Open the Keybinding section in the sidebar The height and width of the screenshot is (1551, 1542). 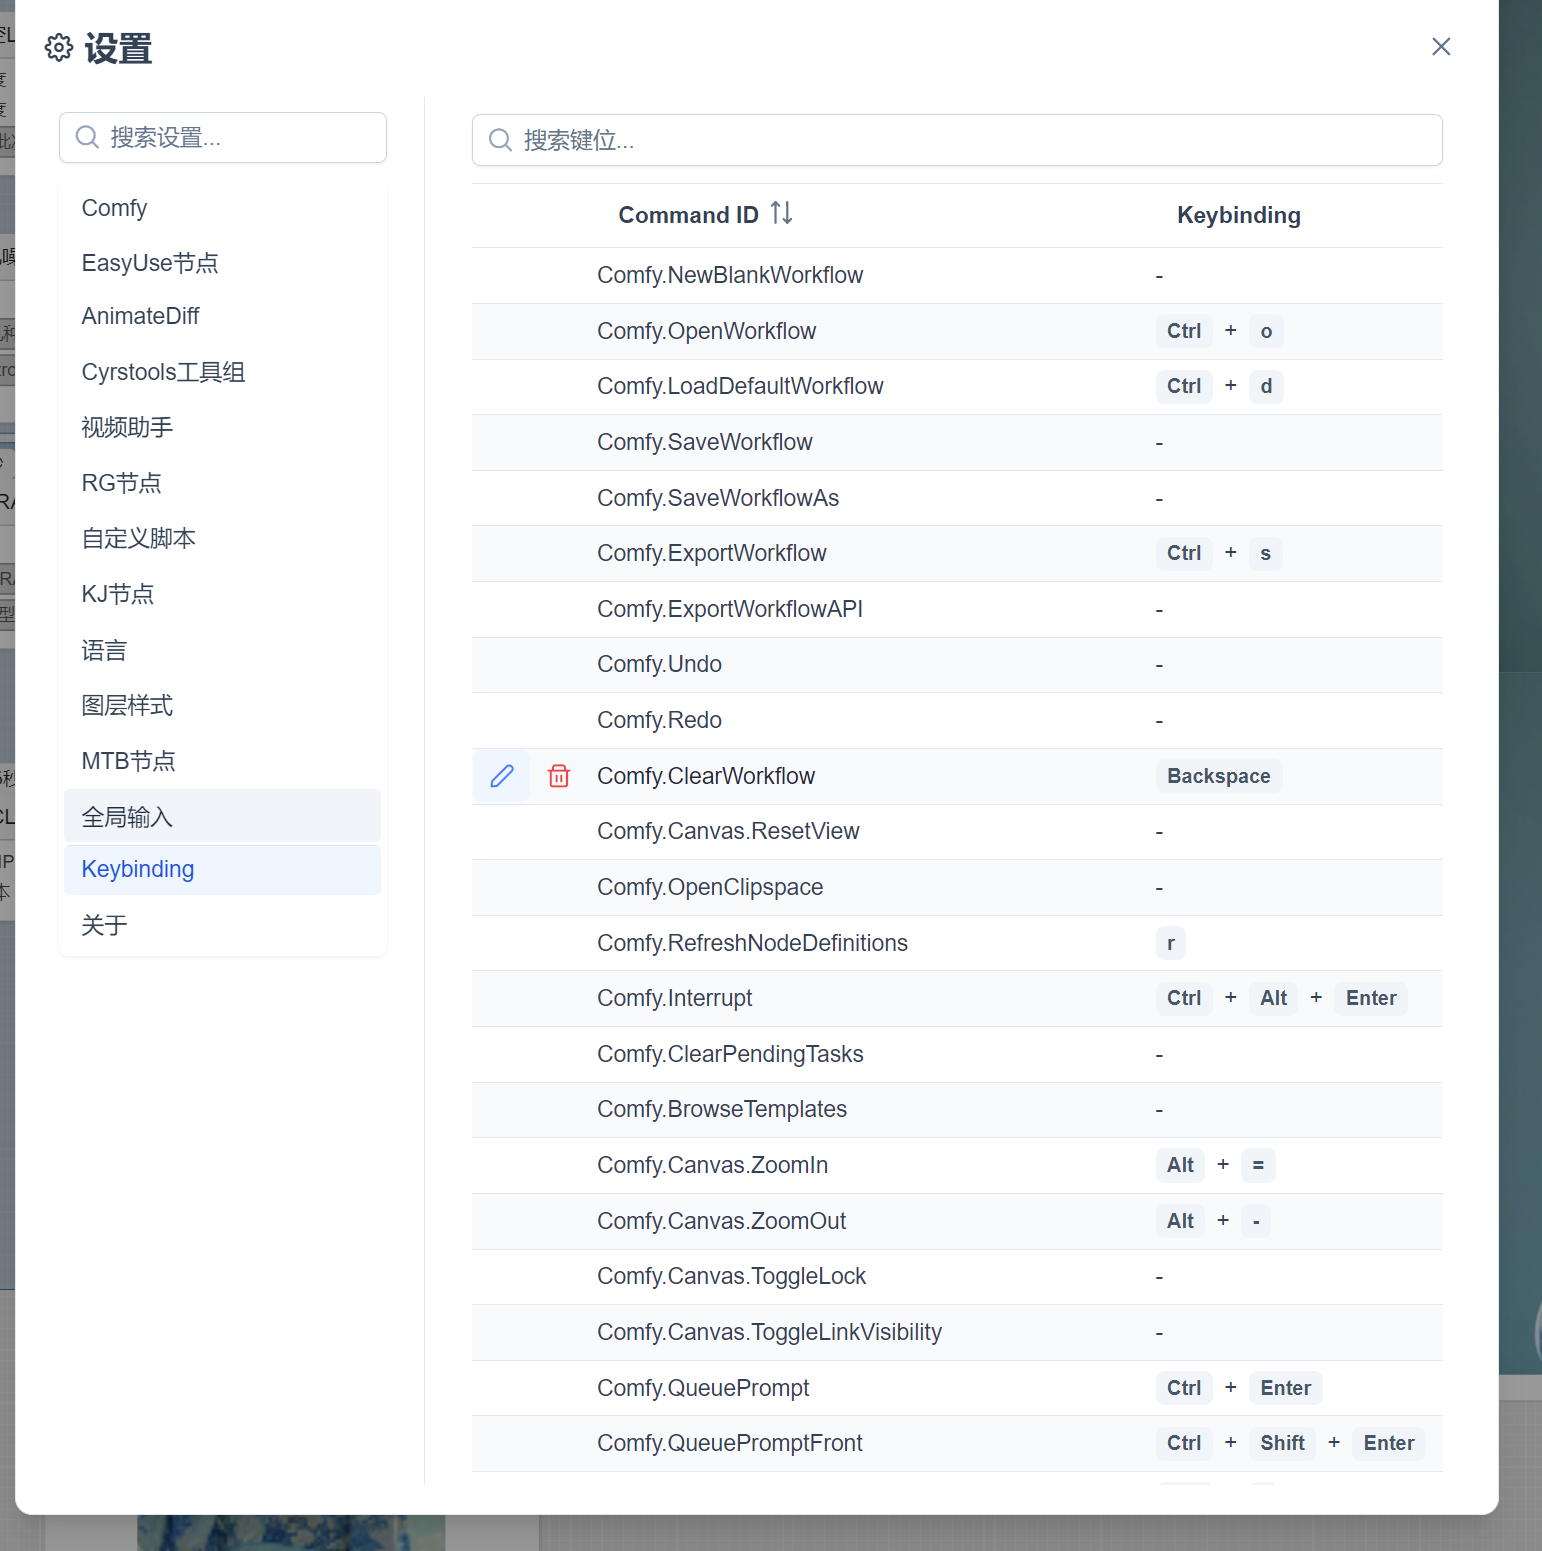coord(138,869)
